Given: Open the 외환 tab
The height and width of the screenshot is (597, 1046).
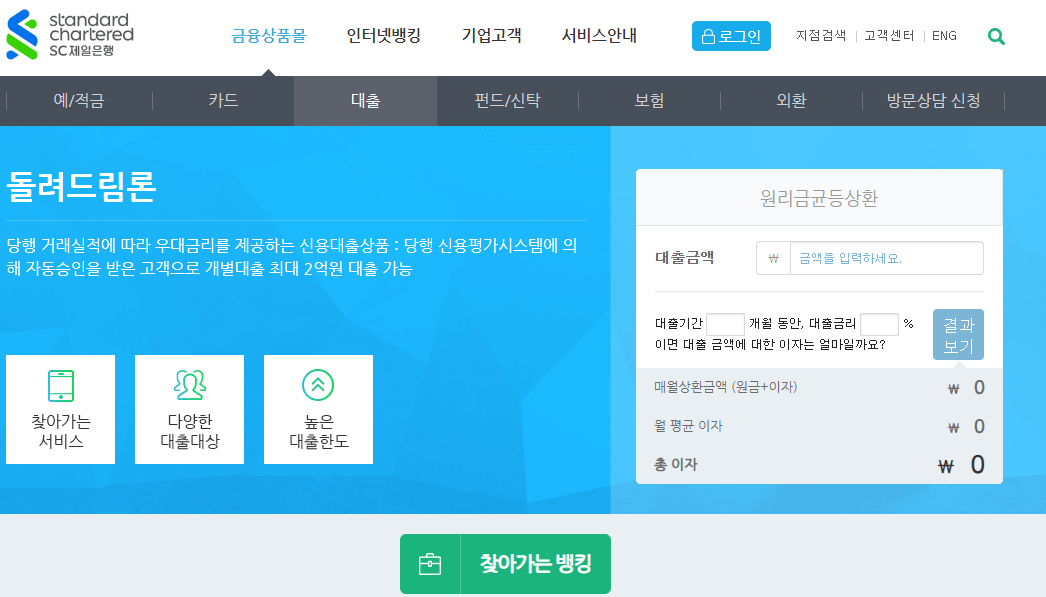Looking at the screenshot, I should point(790,100).
